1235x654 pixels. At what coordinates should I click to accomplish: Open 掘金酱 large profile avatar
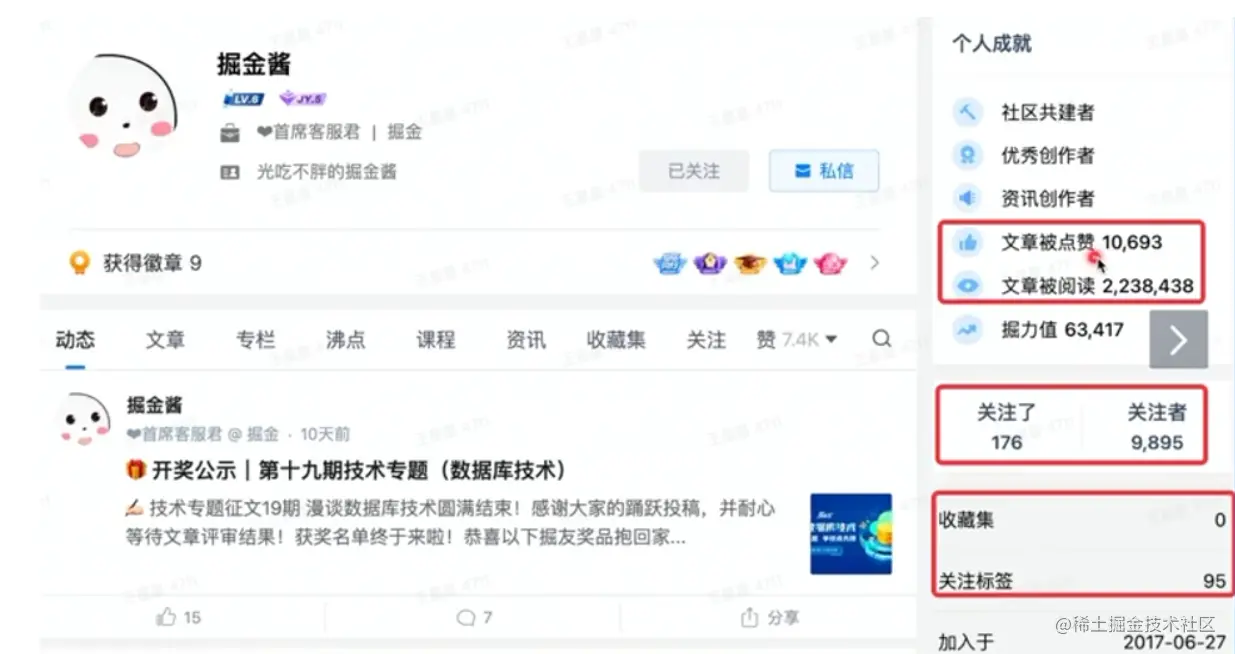[122, 106]
